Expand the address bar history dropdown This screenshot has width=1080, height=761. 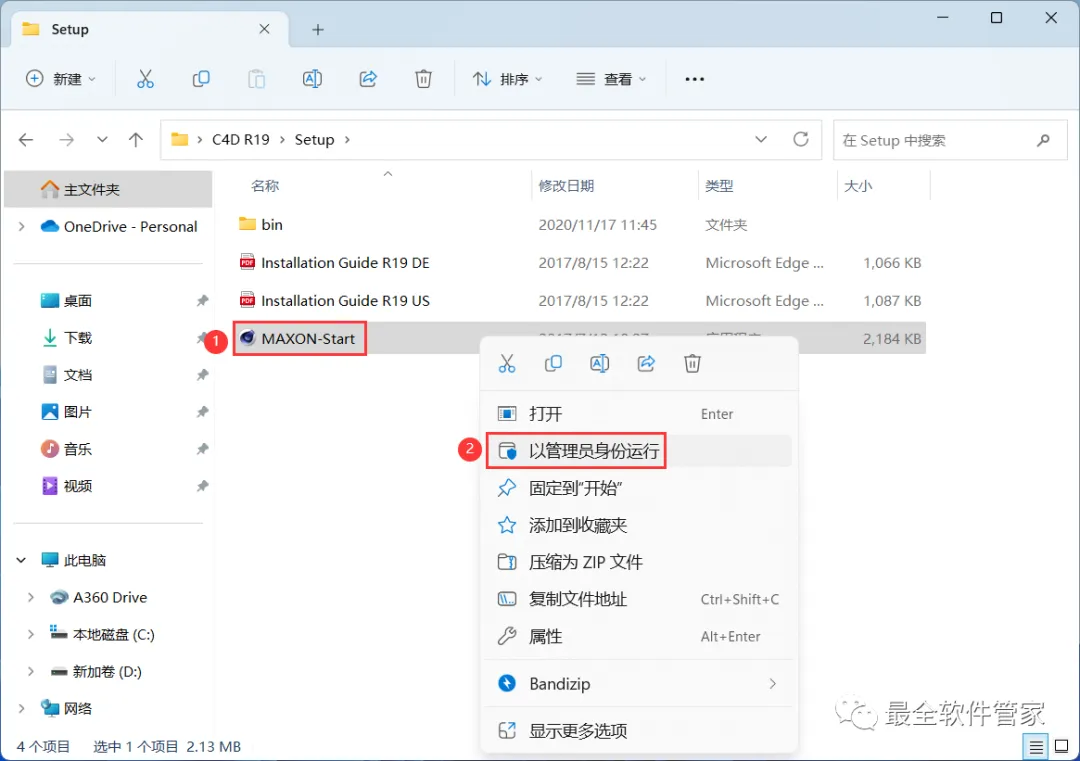761,140
